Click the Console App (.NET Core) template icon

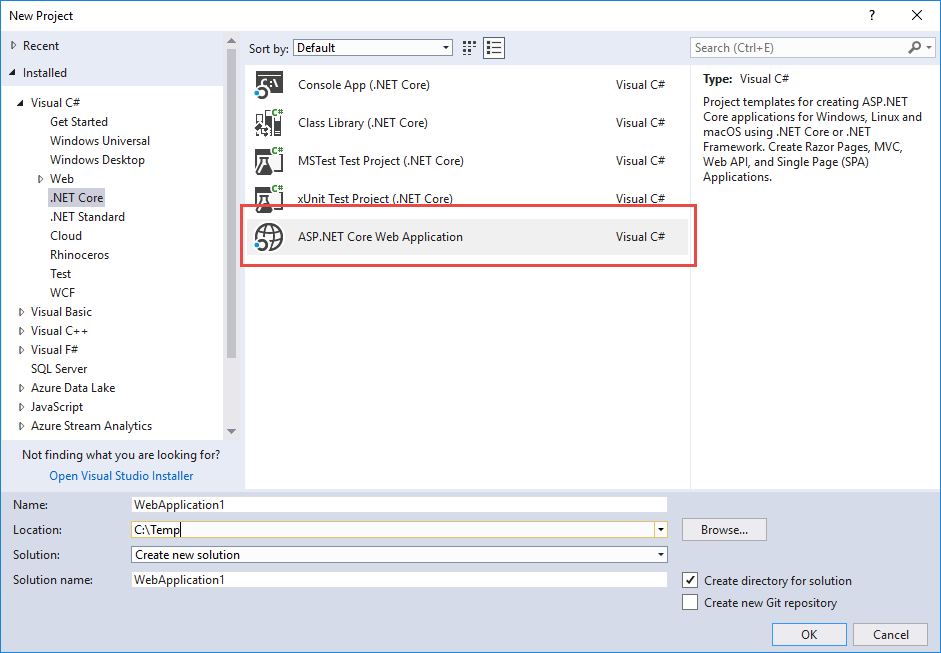tap(270, 85)
